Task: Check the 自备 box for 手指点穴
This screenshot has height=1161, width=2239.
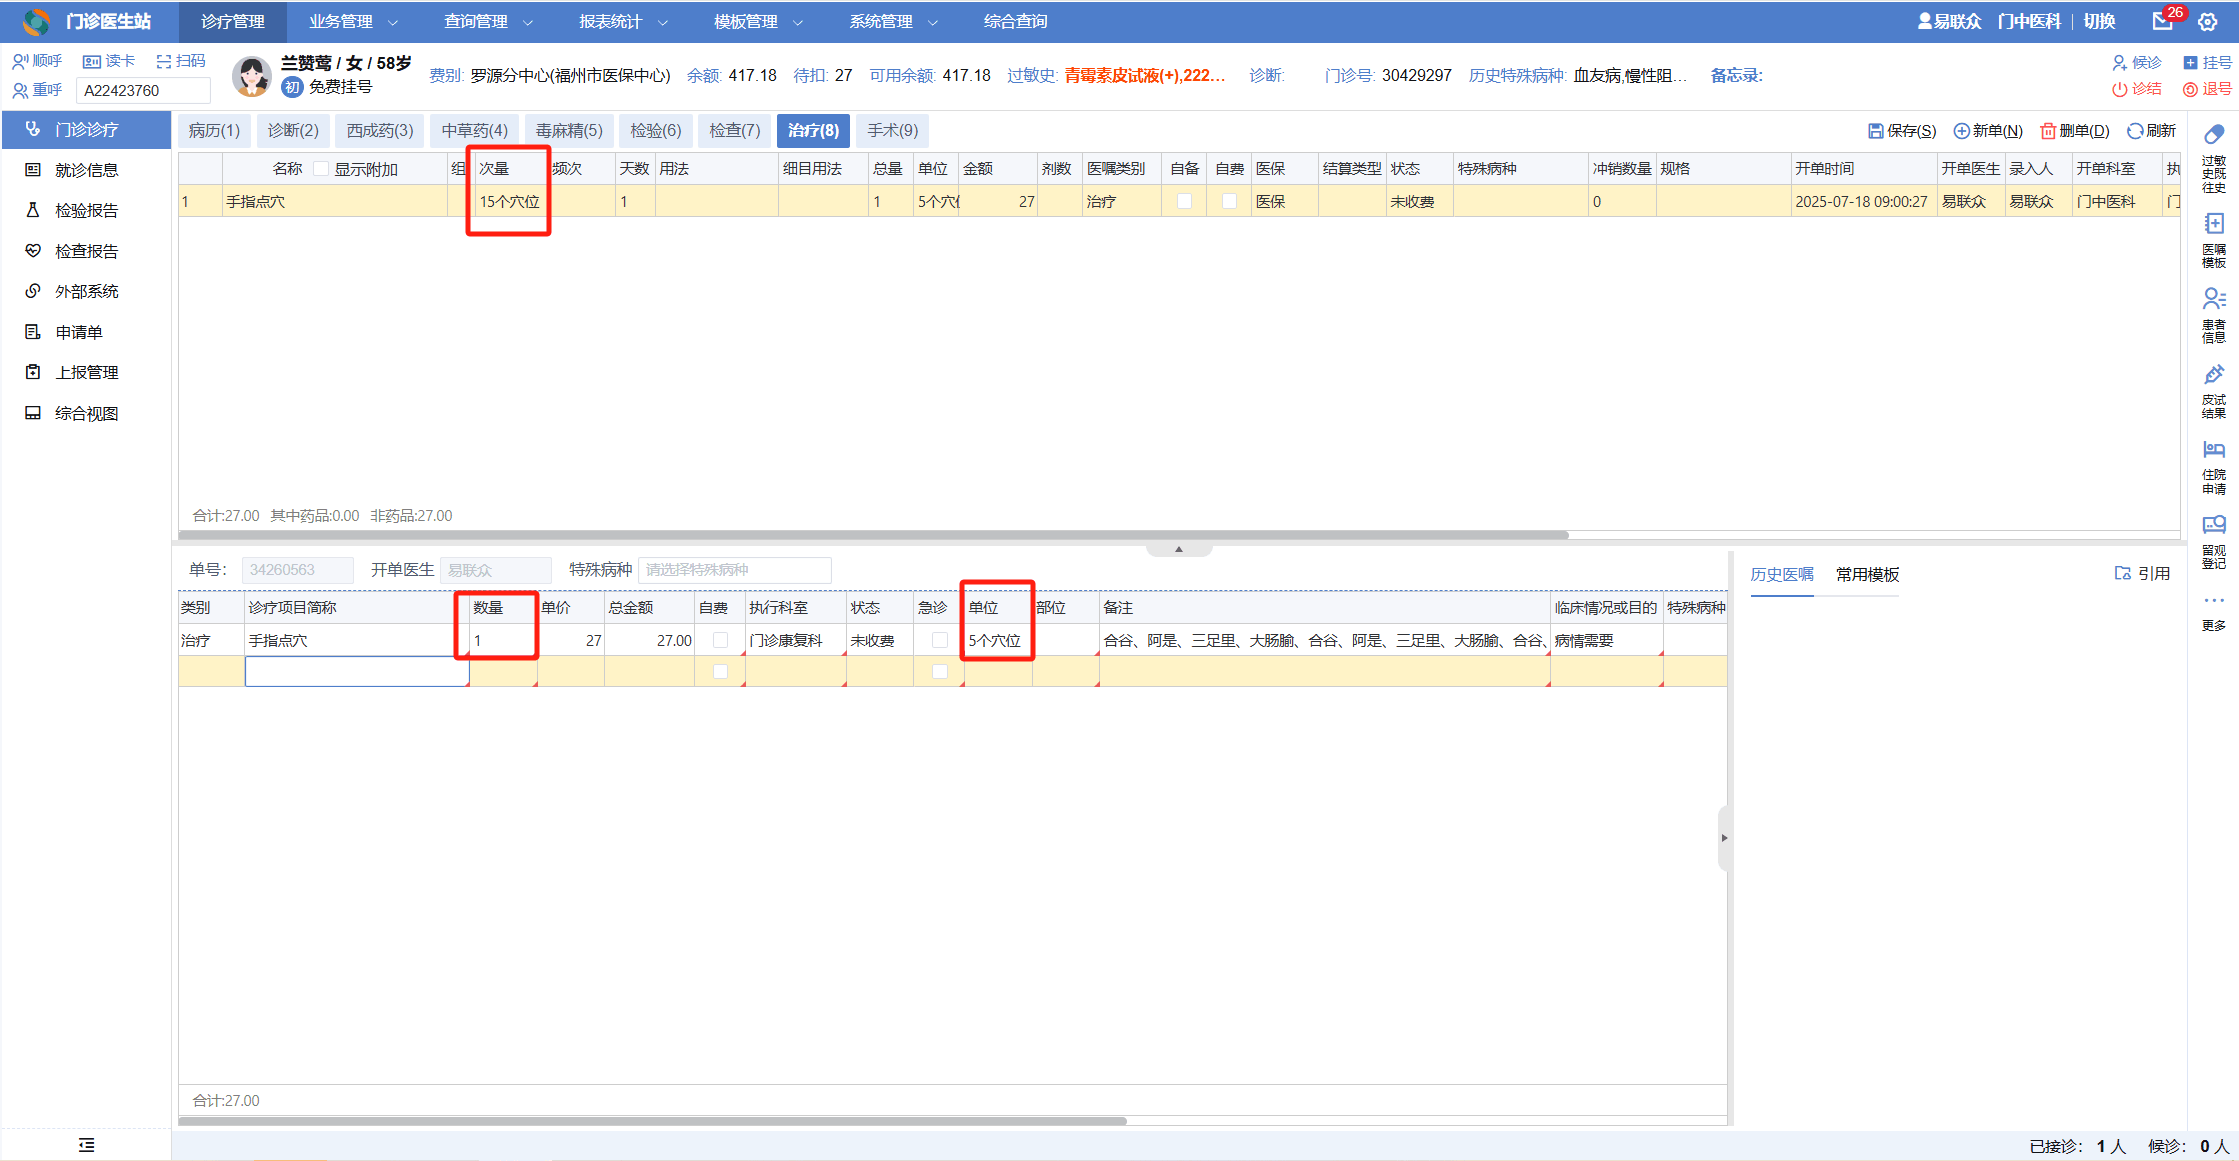Action: click(1184, 202)
